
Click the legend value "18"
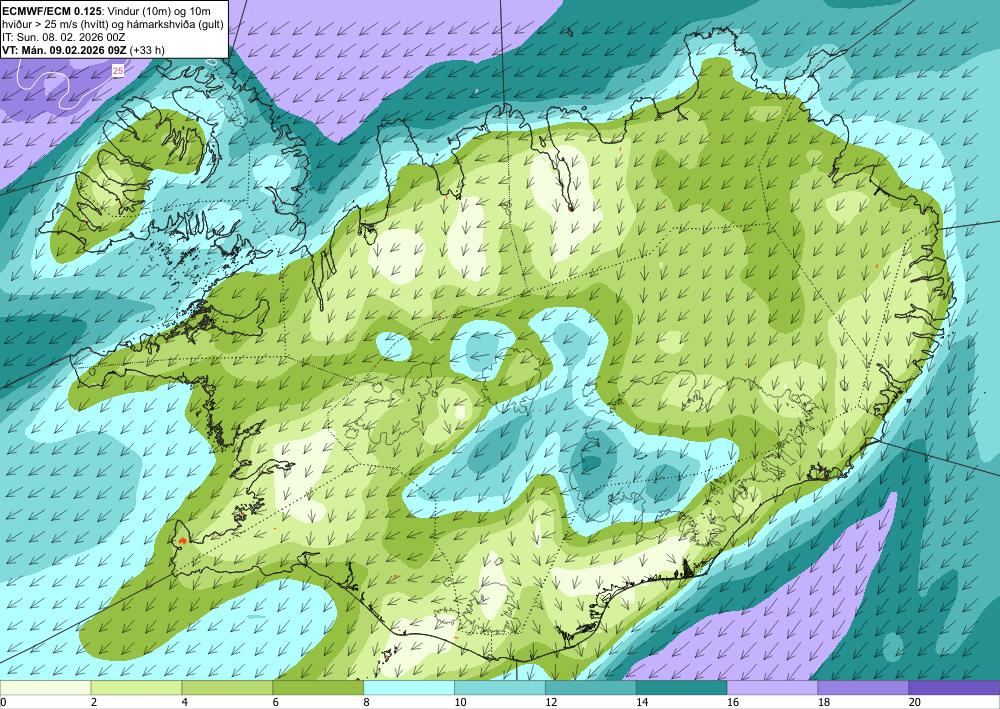823,702
